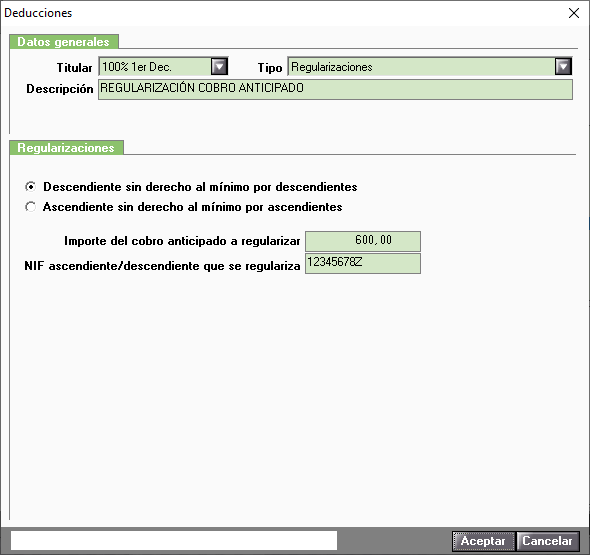
Task: Click the 'Importe del cobro anticipado a regularizar' label
Action: click(x=182, y=241)
